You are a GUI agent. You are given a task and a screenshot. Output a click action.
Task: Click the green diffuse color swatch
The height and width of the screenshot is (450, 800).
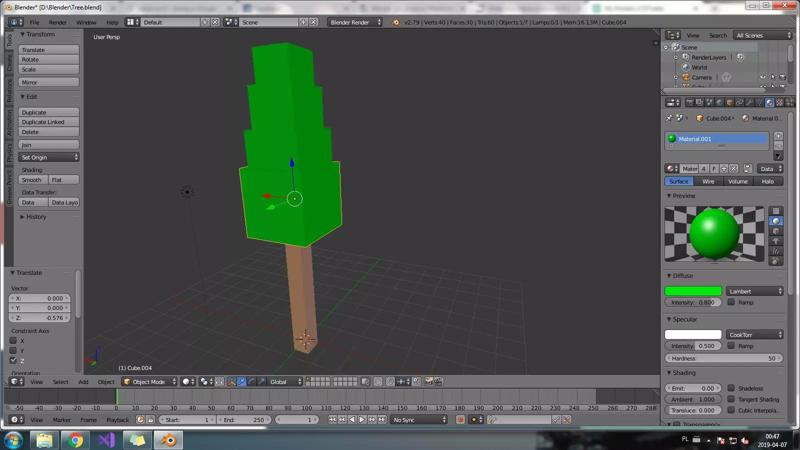(693, 291)
